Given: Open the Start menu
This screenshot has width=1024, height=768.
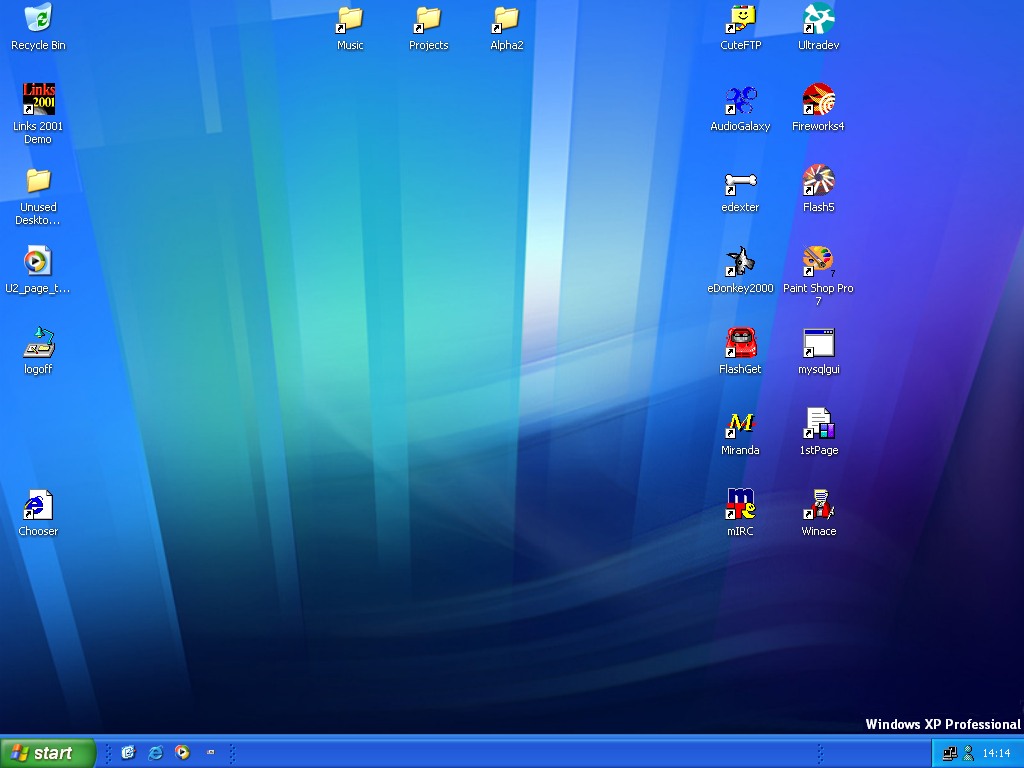Looking at the screenshot, I should click(47, 753).
